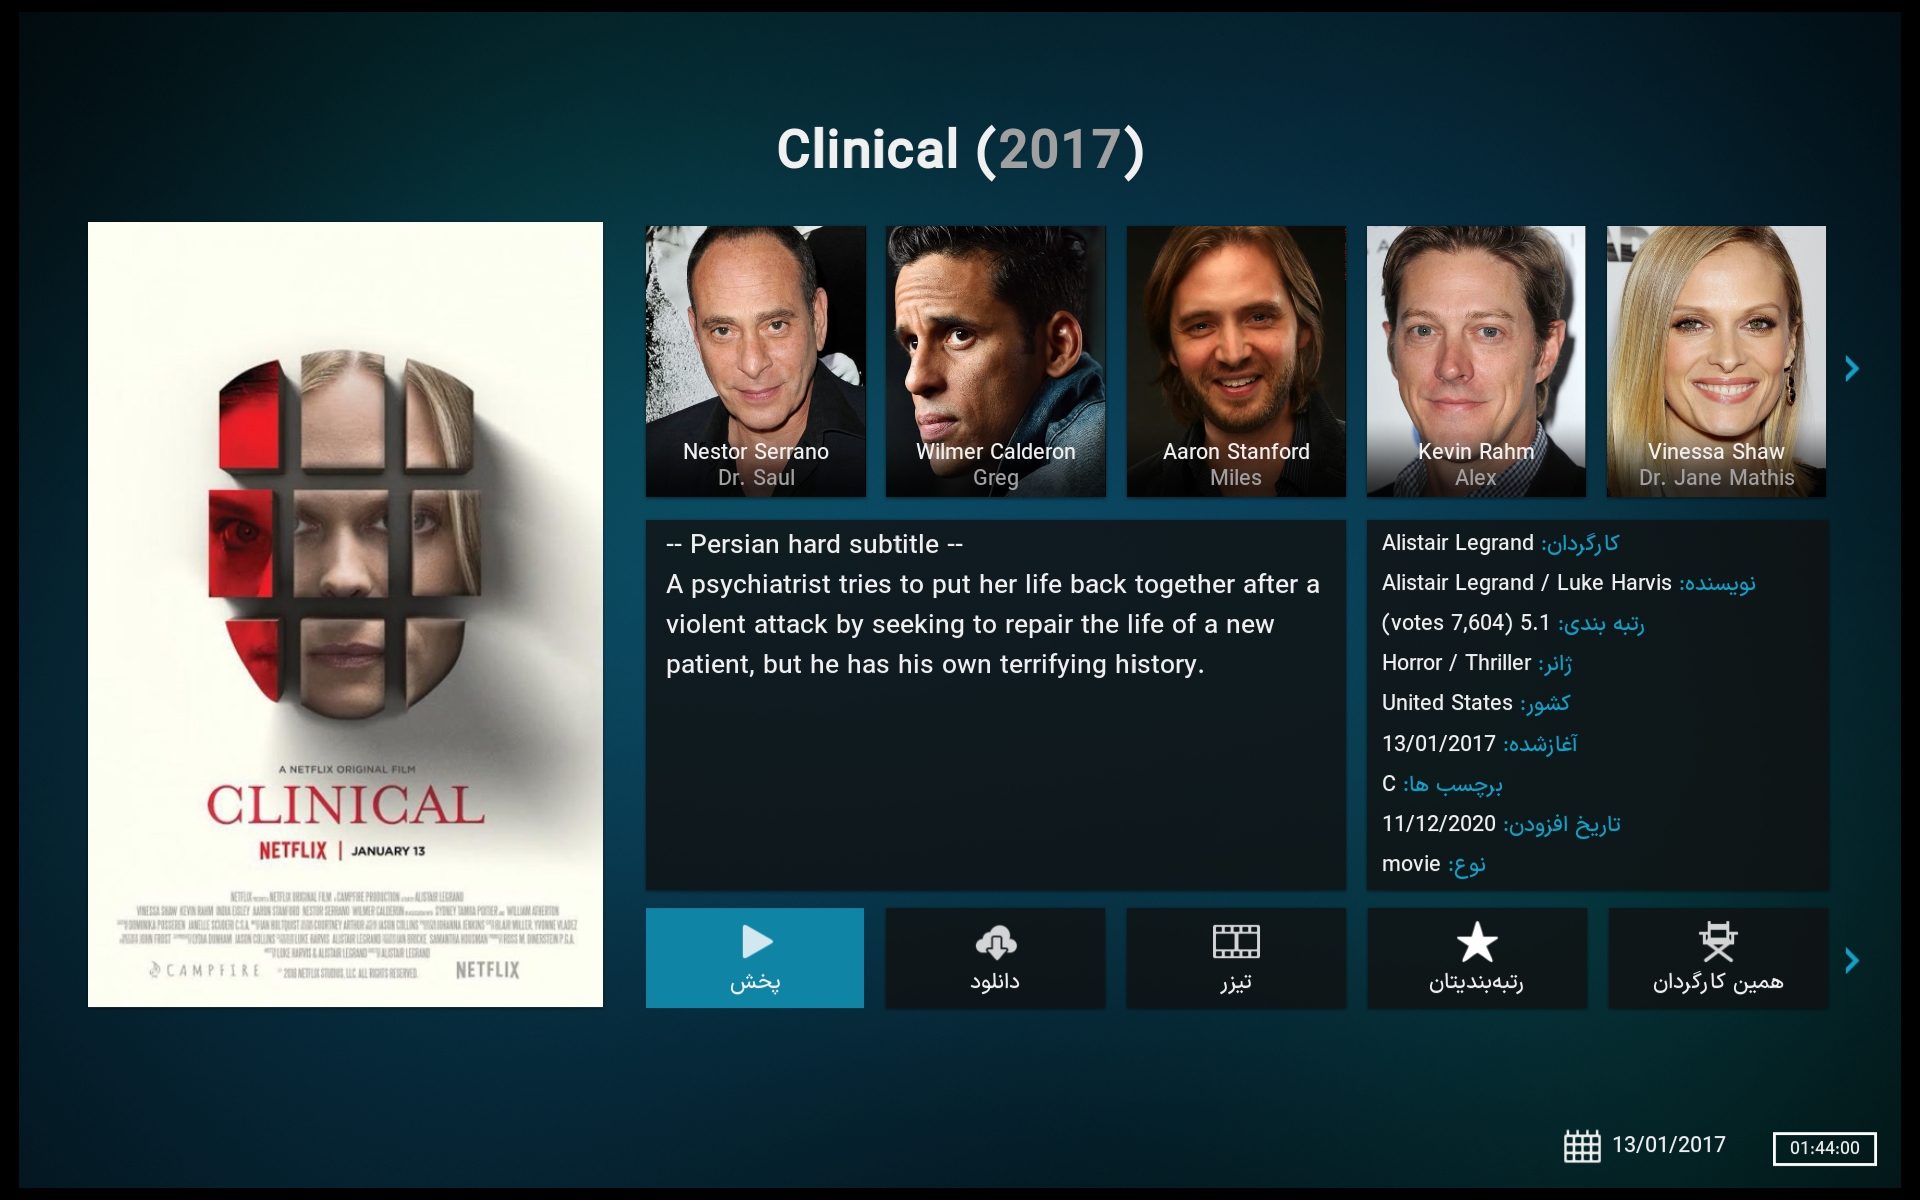This screenshot has width=1920, height=1200.
Task: Click the 01:44:00 runtime box
Action: [1824, 1148]
